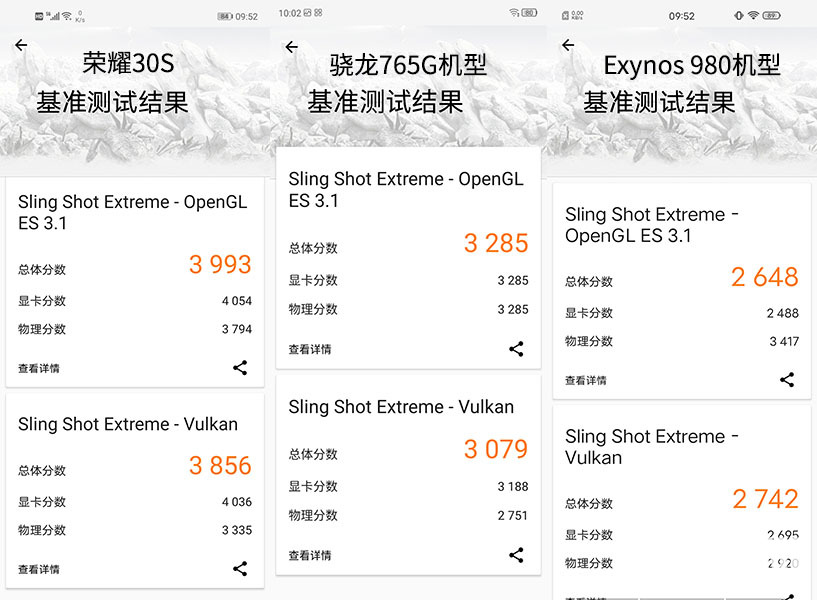Click the orange overall score 2 648
This screenshot has width=817, height=600.
point(765,277)
